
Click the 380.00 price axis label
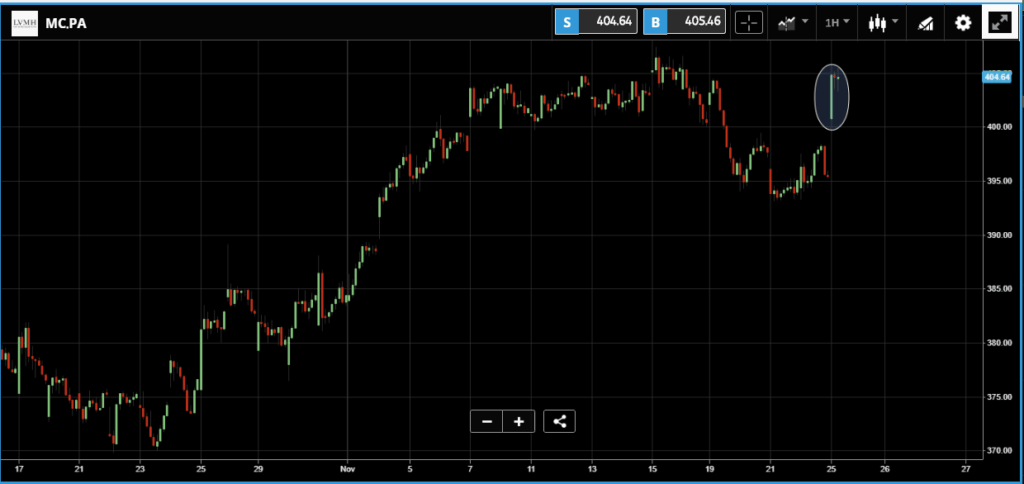click(998, 343)
